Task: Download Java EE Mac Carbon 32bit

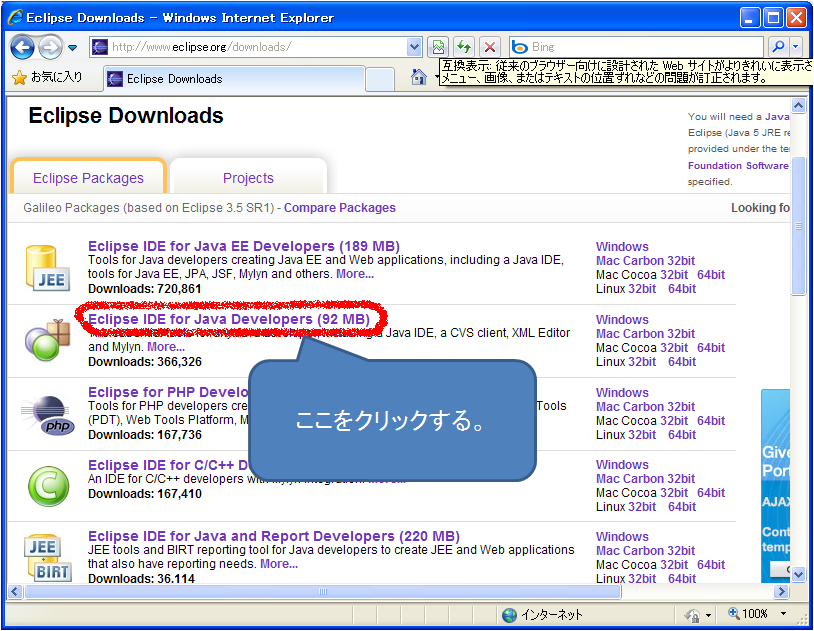Action: tap(645, 261)
